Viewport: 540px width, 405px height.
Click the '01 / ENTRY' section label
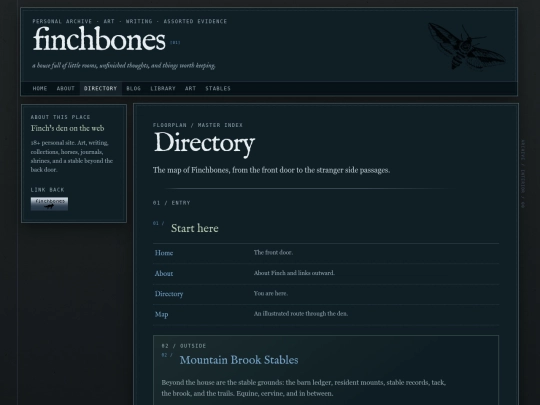[172, 203]
